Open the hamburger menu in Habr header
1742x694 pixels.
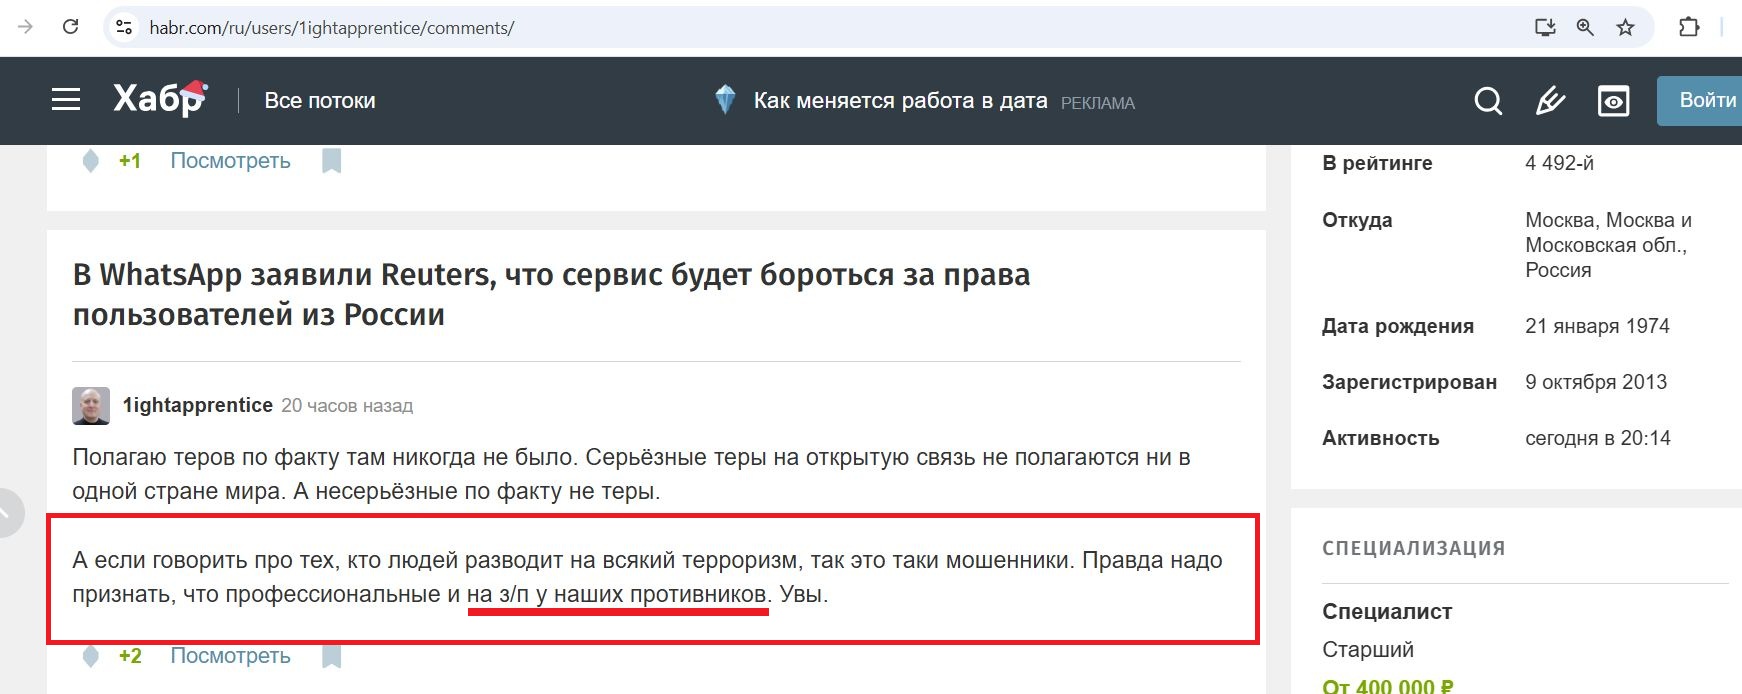[x=66, y=100]
